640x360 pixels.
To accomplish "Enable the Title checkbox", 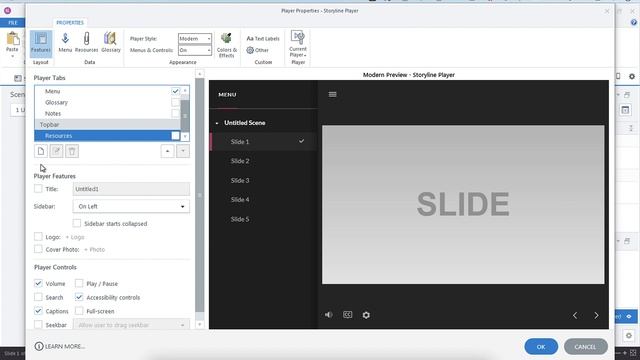I will tap(38, 189).
